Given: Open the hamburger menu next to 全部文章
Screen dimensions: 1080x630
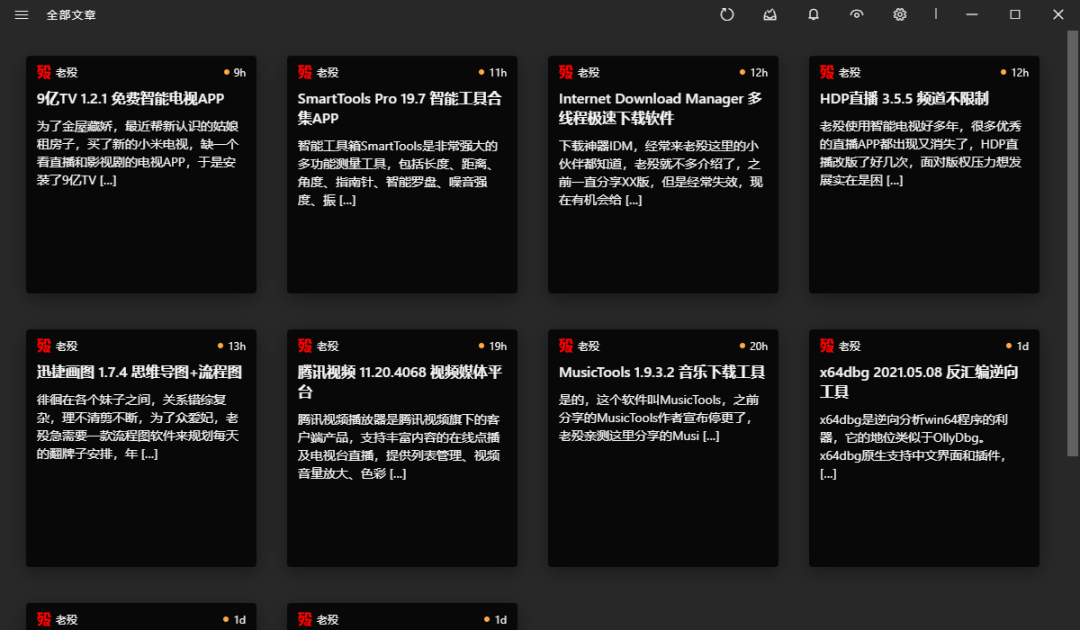Looking at the screenshot, I should coord(21,14).
